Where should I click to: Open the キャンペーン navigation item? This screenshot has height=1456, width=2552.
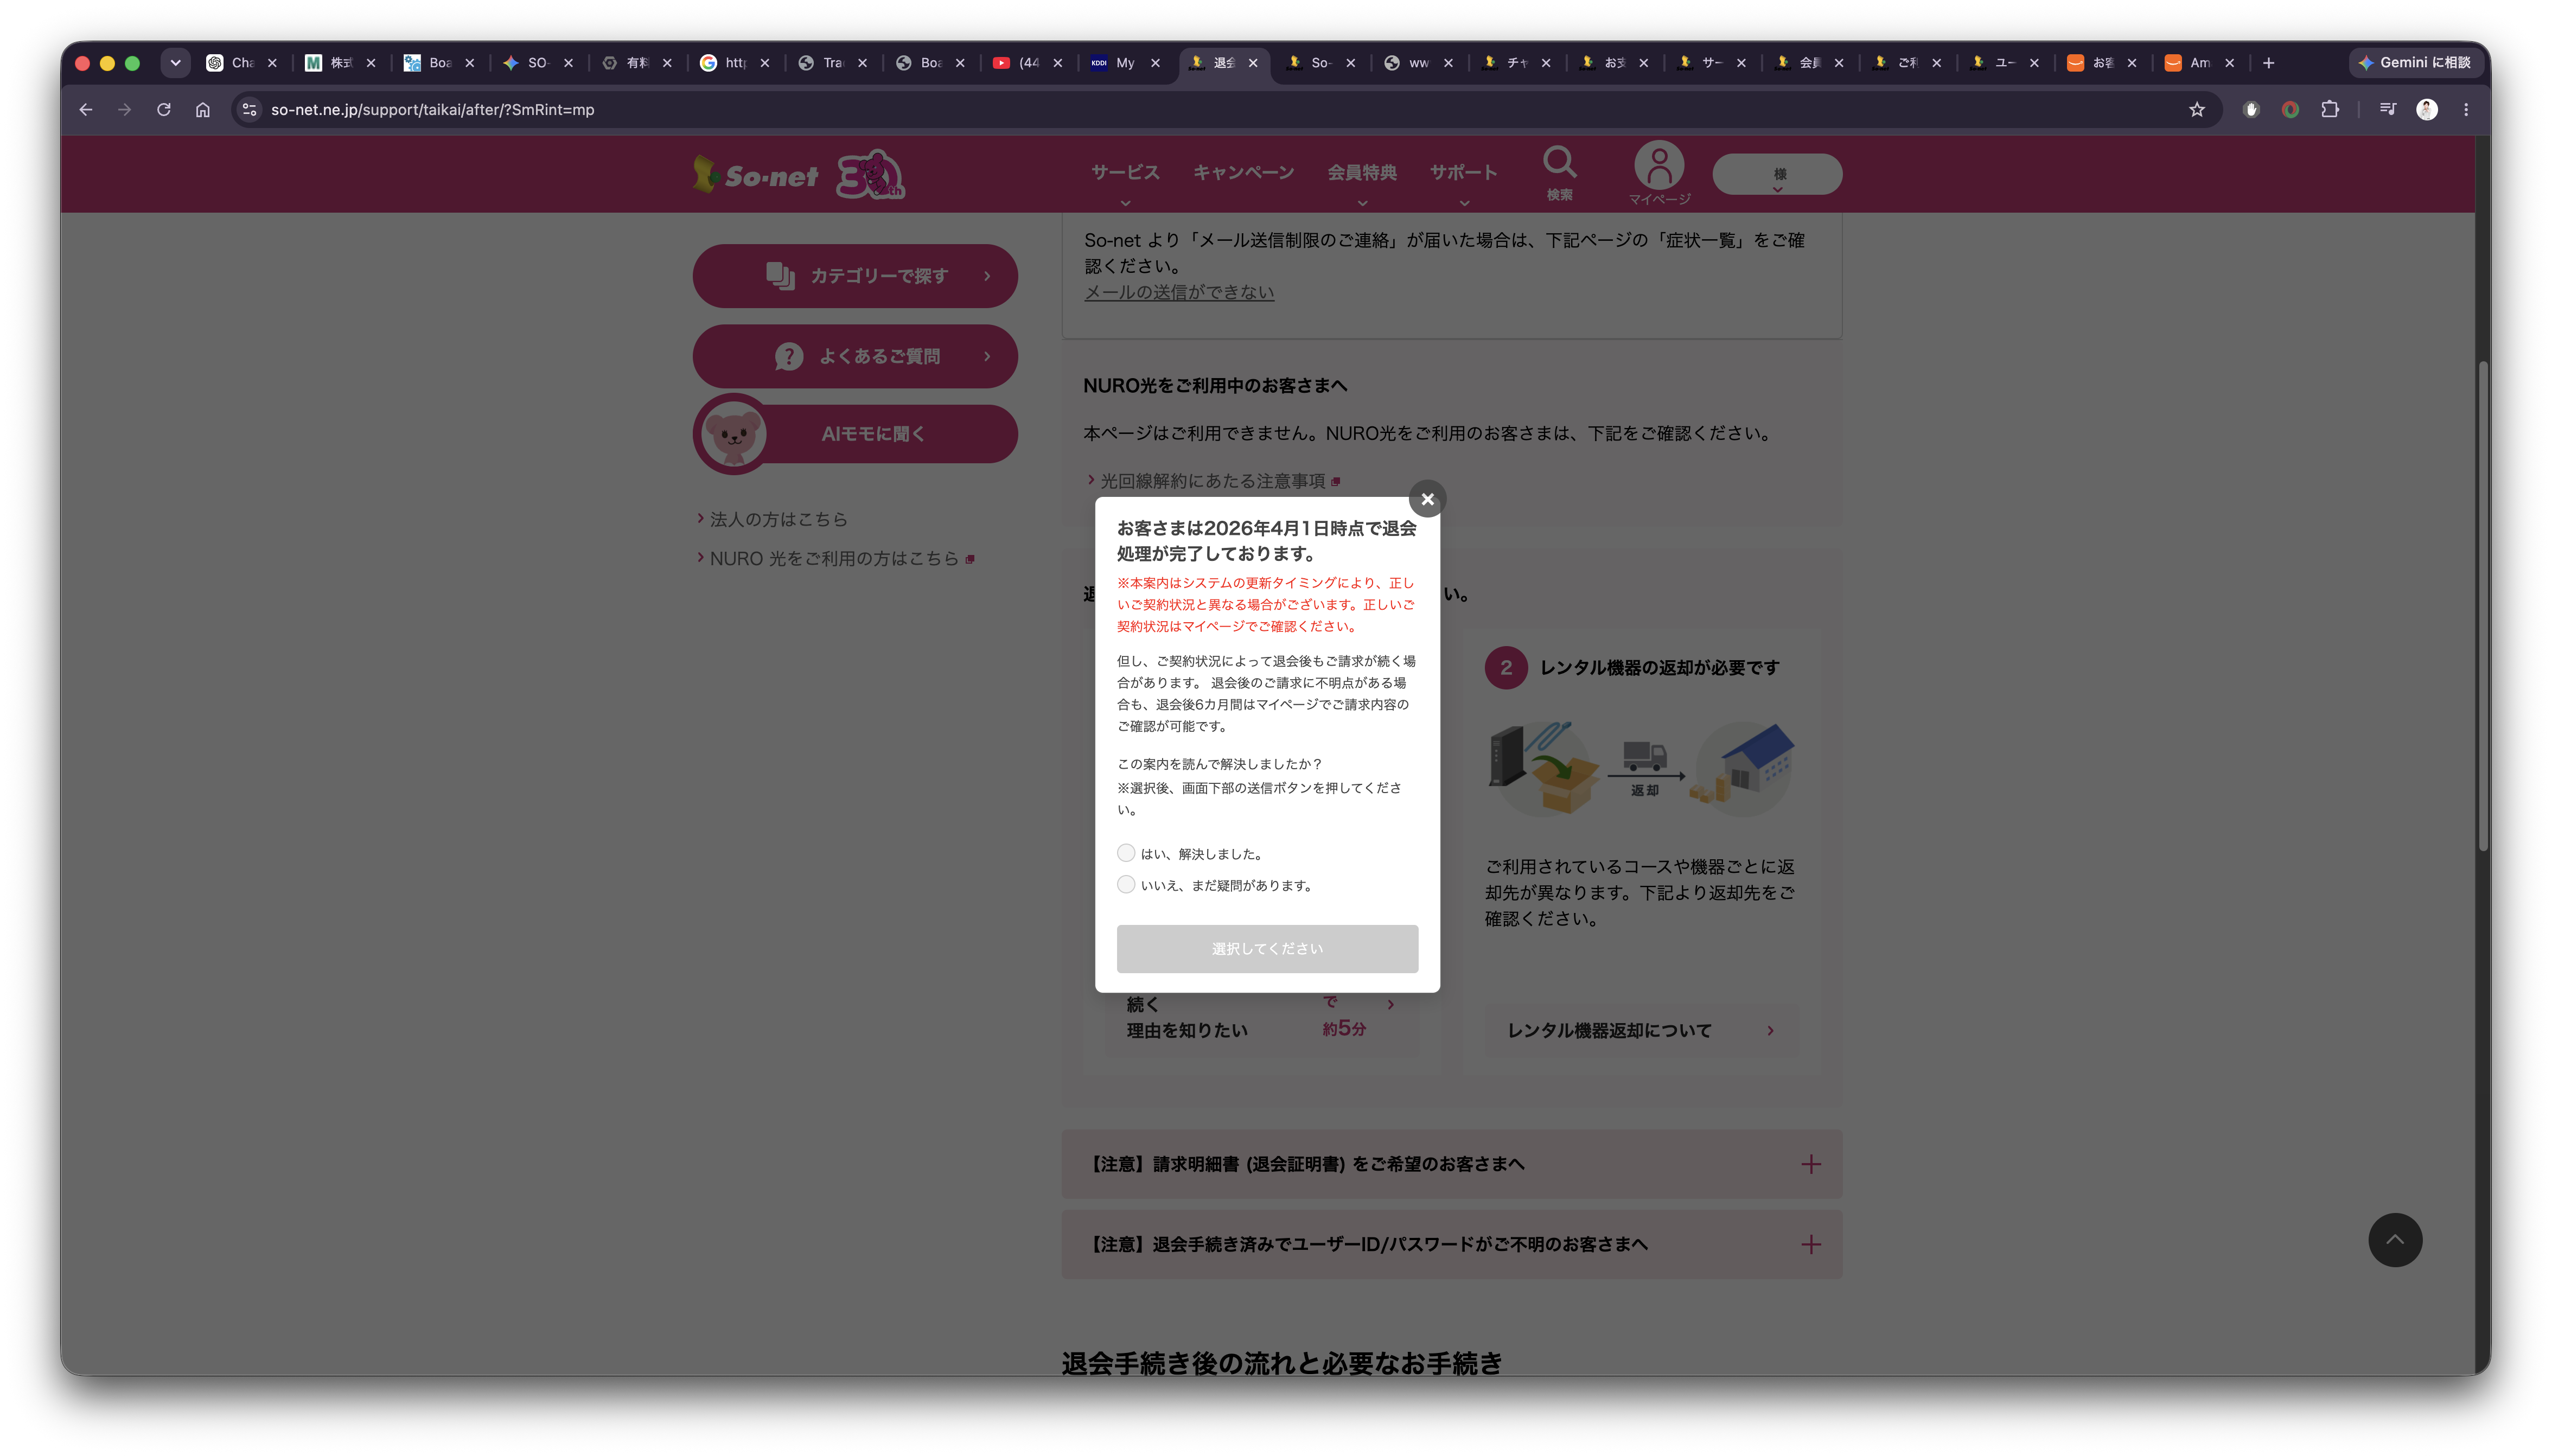point(1243,172)
